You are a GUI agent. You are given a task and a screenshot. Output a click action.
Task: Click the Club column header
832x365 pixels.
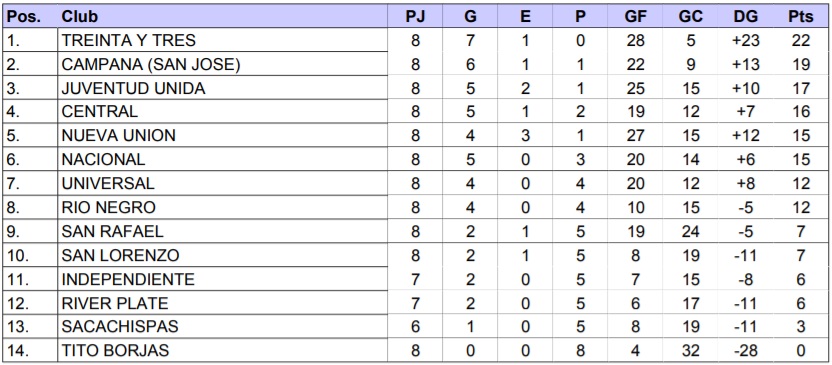[x=222, y=16]
